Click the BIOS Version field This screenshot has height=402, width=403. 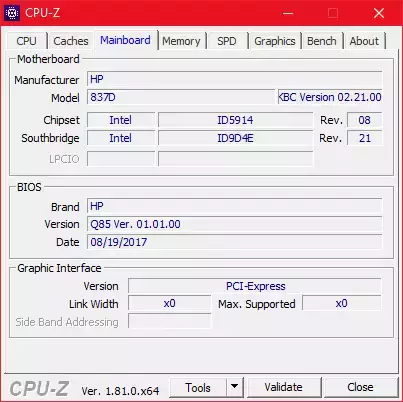(x=235, y=224)
